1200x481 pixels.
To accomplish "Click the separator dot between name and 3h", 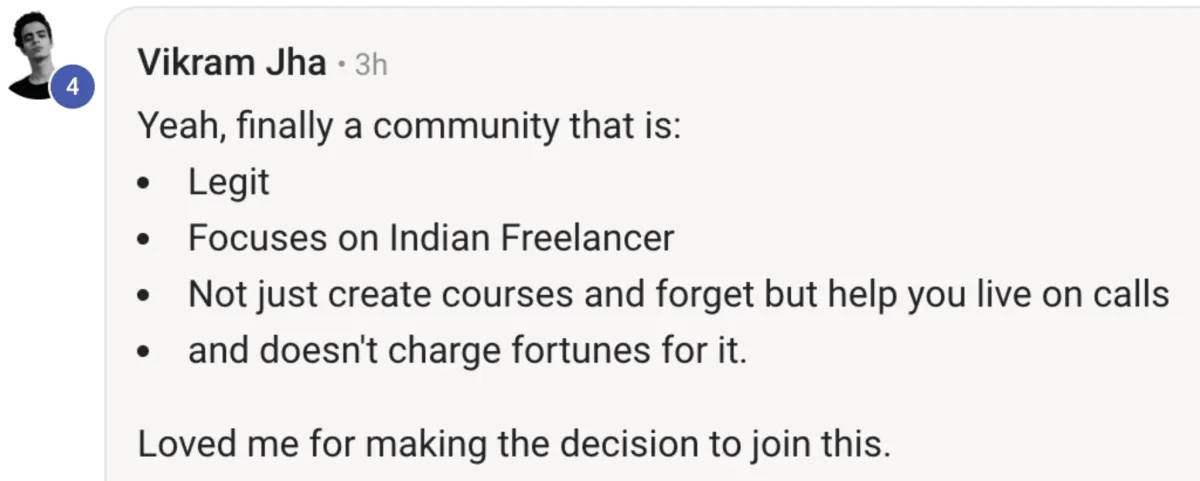I will click(x=341, y=65).
